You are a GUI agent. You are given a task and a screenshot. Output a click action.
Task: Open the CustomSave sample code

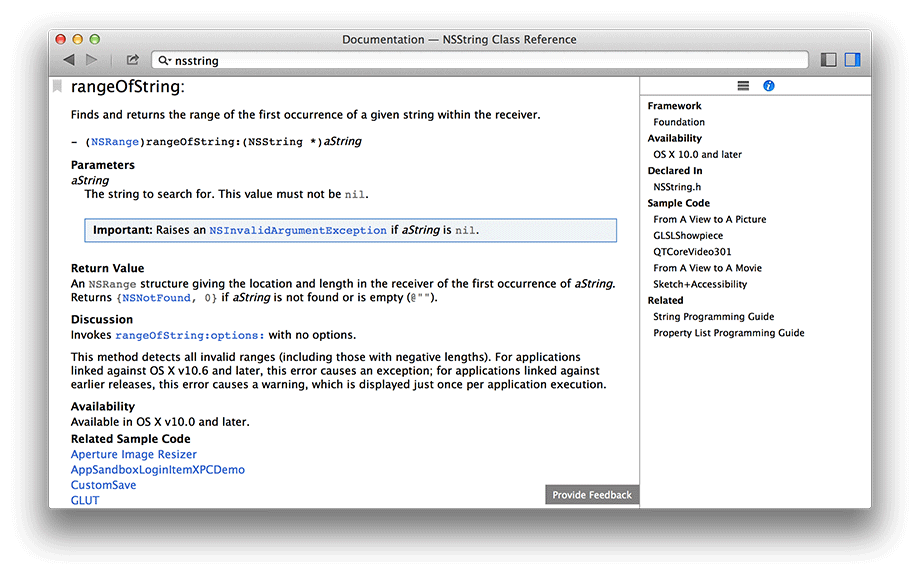click(x=103, y=485)
